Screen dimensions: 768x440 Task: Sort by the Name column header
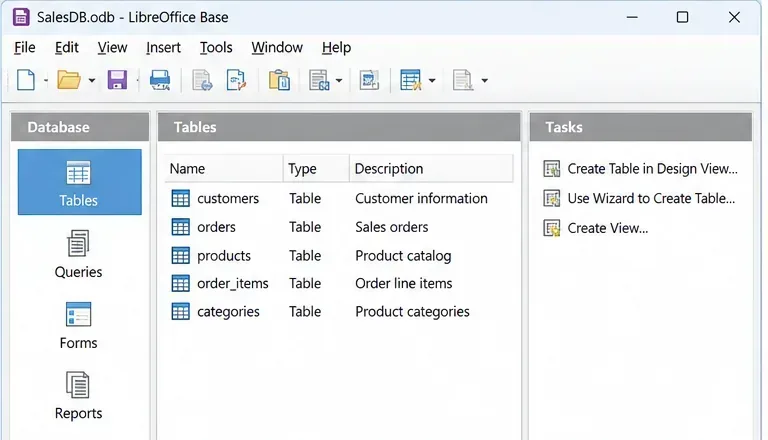tap(224, 169)
